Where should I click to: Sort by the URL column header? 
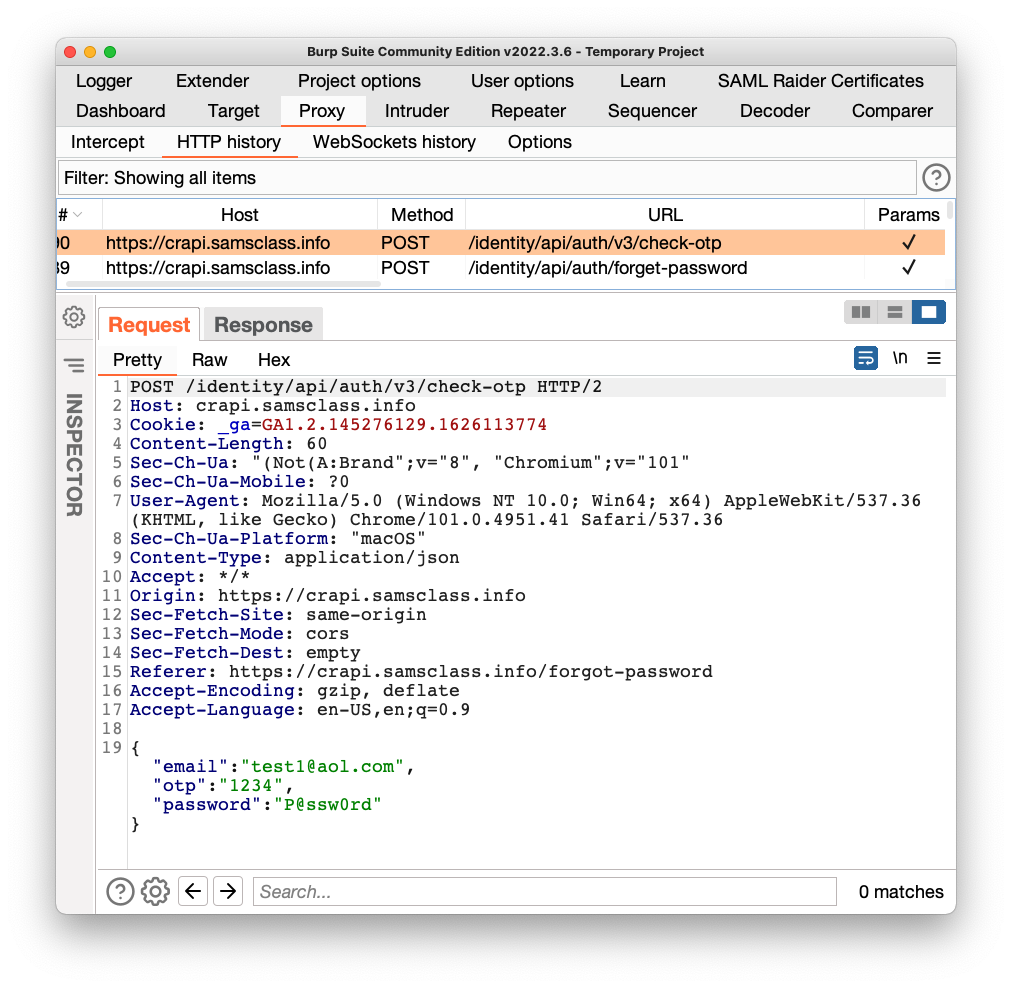coord(665,214)
